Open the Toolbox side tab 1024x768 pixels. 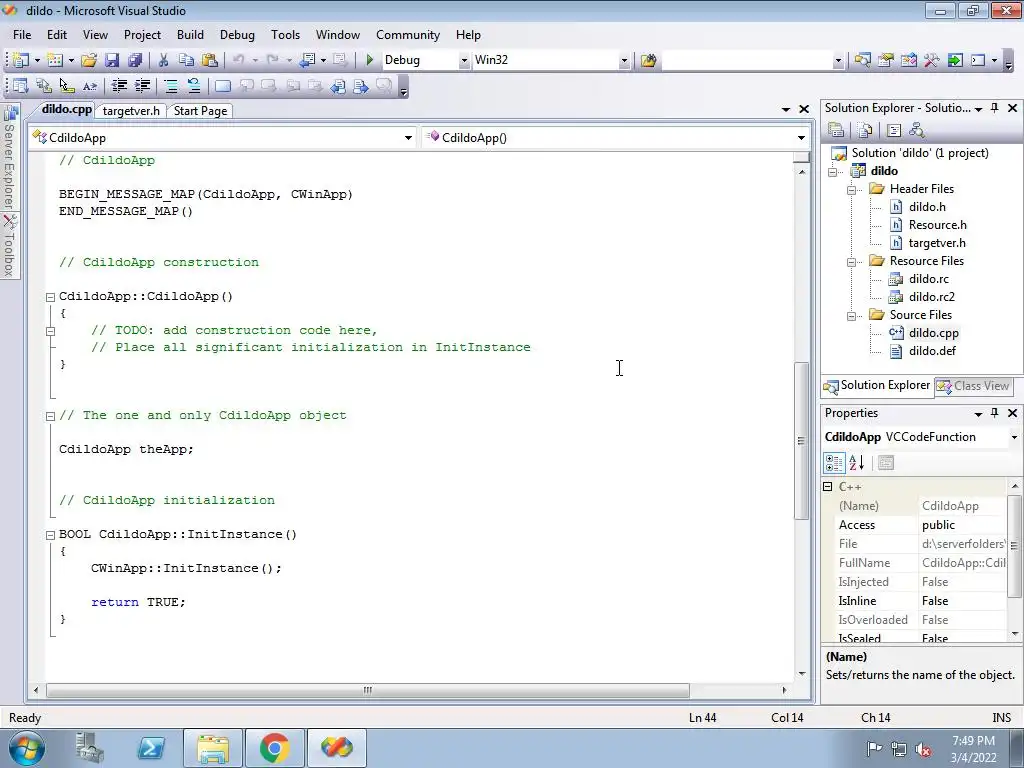coord(10,245)
